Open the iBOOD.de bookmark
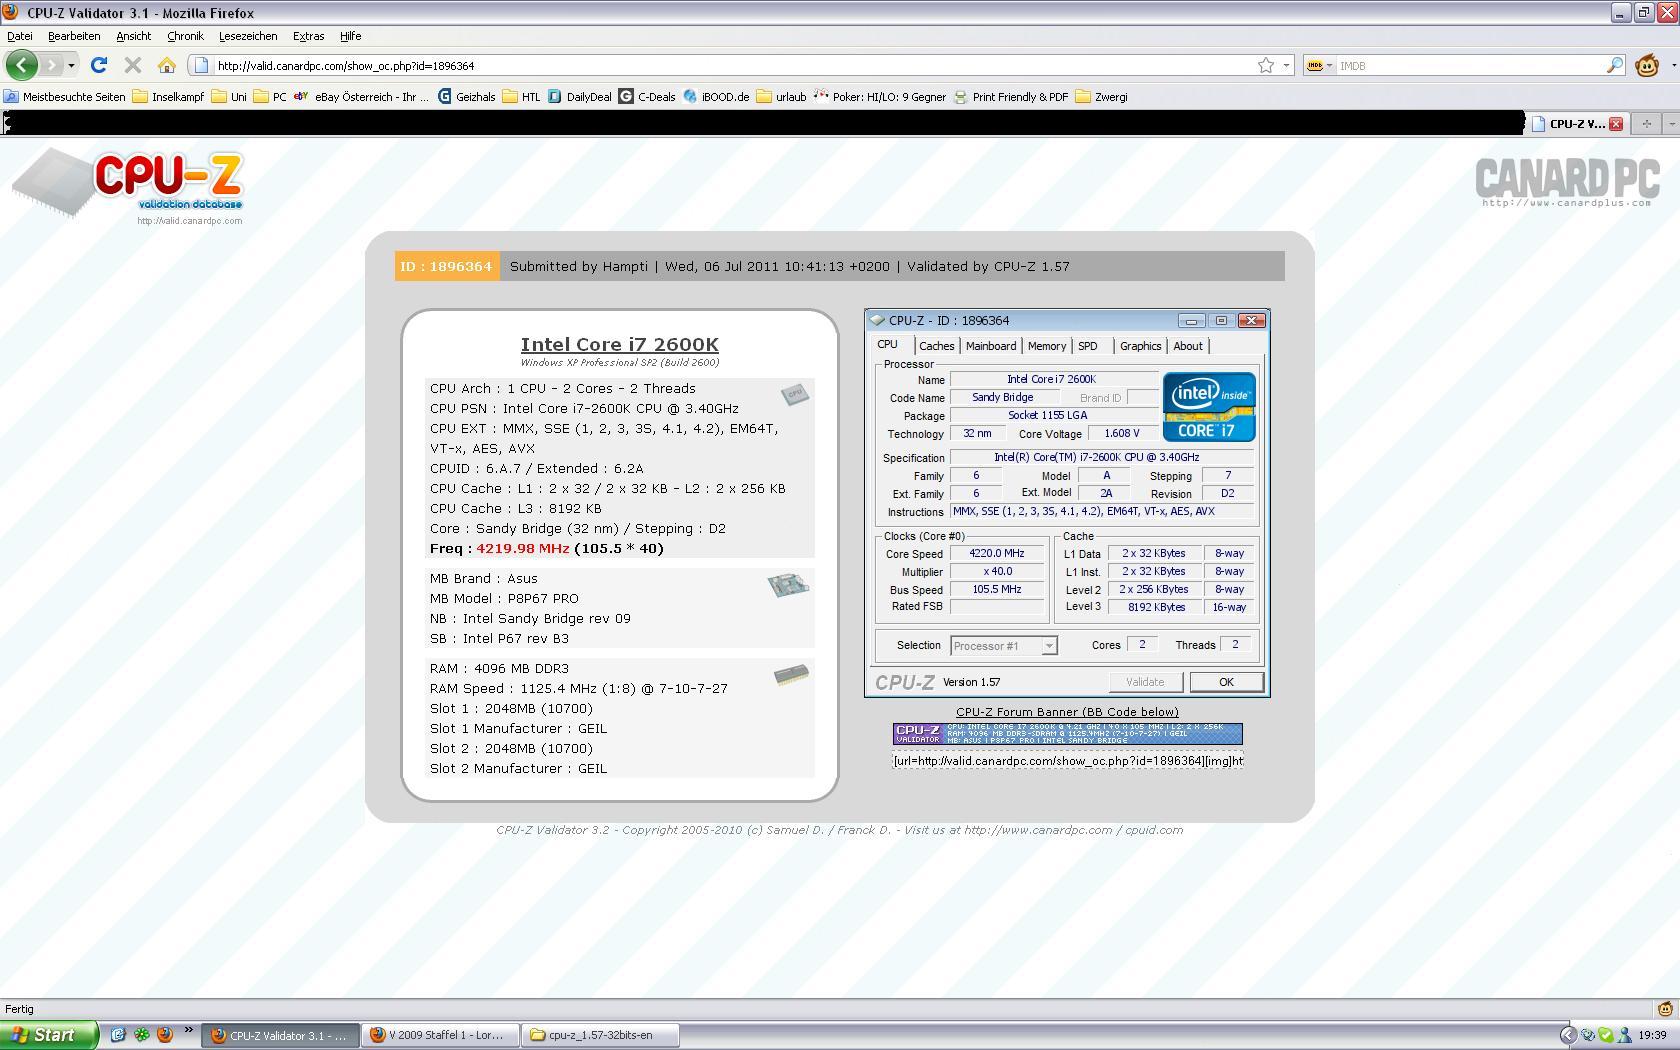Image resolution: width=1680 pixels, height=1050 pixels. tap(716, 97)
